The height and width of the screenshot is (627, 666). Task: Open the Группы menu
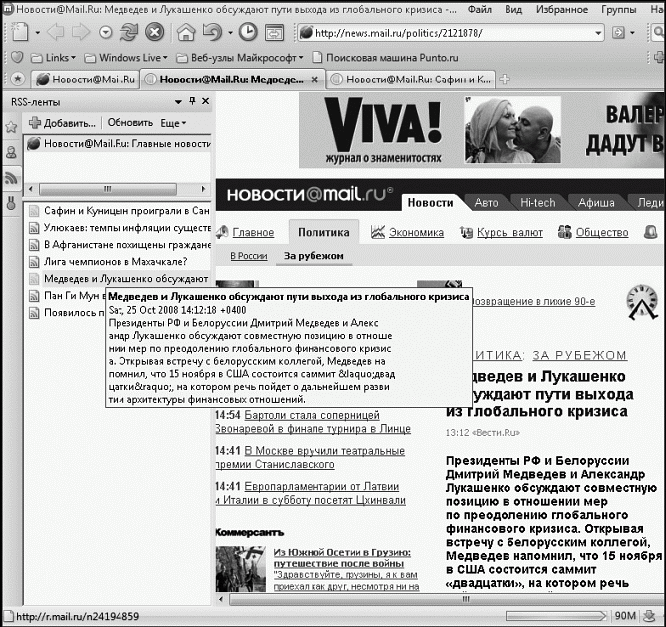tap(618, 9)
